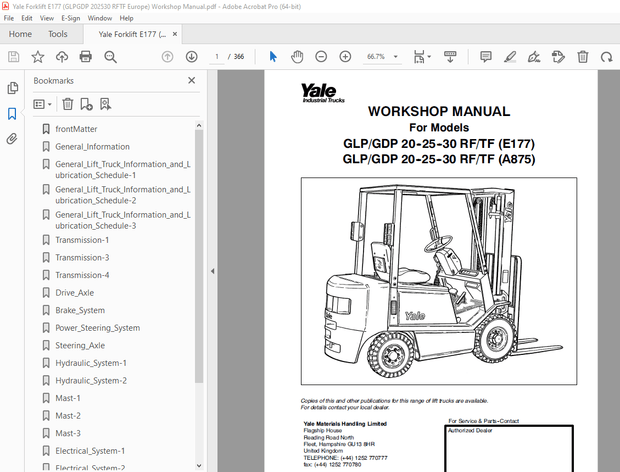This screenshot has height=472, width=620.
Task: Open the Edit menu
Action: click(x=27, y=18)
